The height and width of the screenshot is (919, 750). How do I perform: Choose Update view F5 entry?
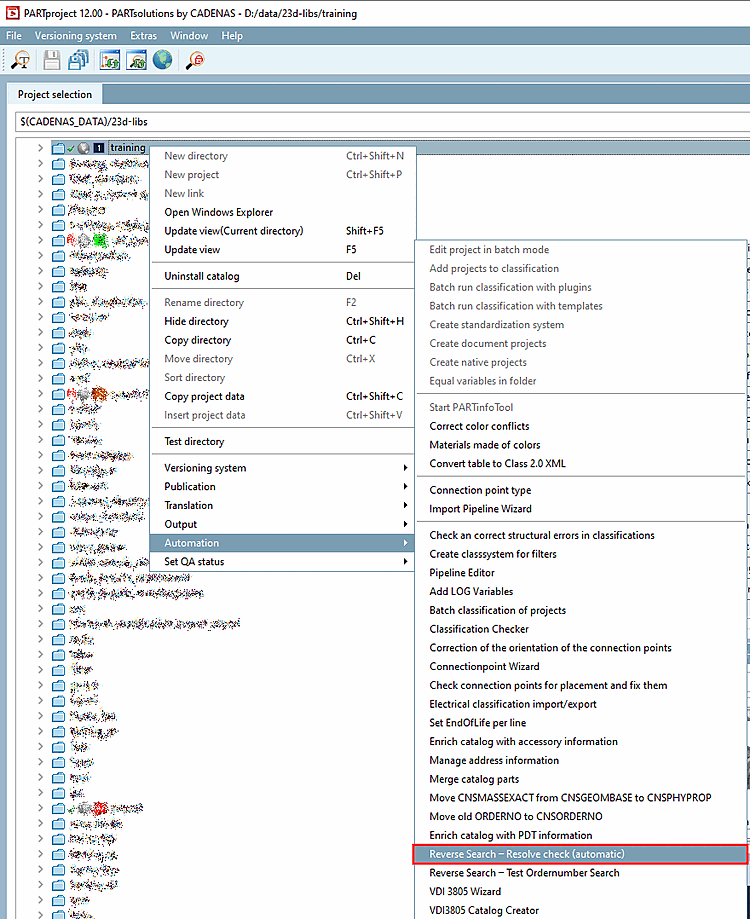(282, 250)
